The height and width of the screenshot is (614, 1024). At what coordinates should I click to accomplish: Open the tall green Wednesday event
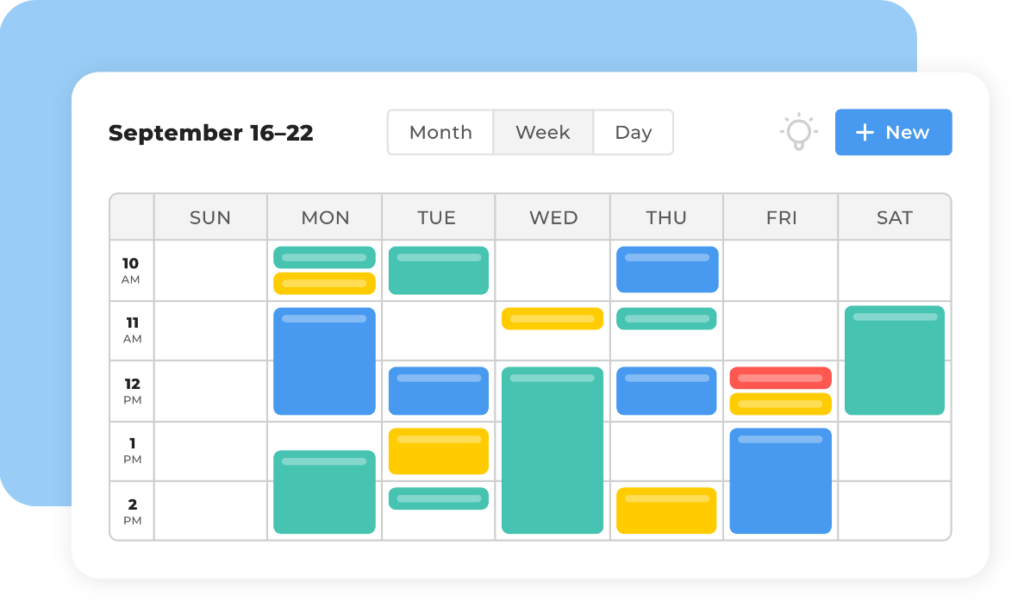click(552, 450)
